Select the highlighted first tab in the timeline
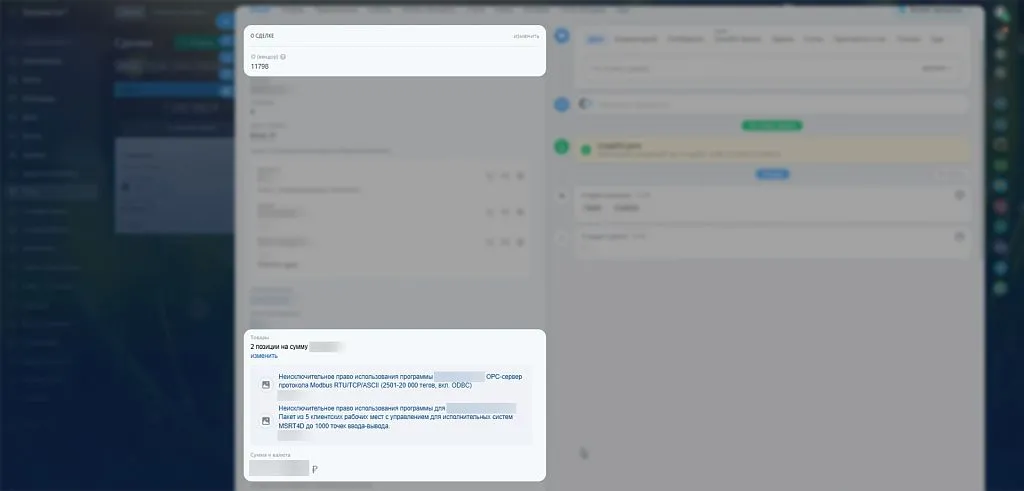 (x=596, y=39)
